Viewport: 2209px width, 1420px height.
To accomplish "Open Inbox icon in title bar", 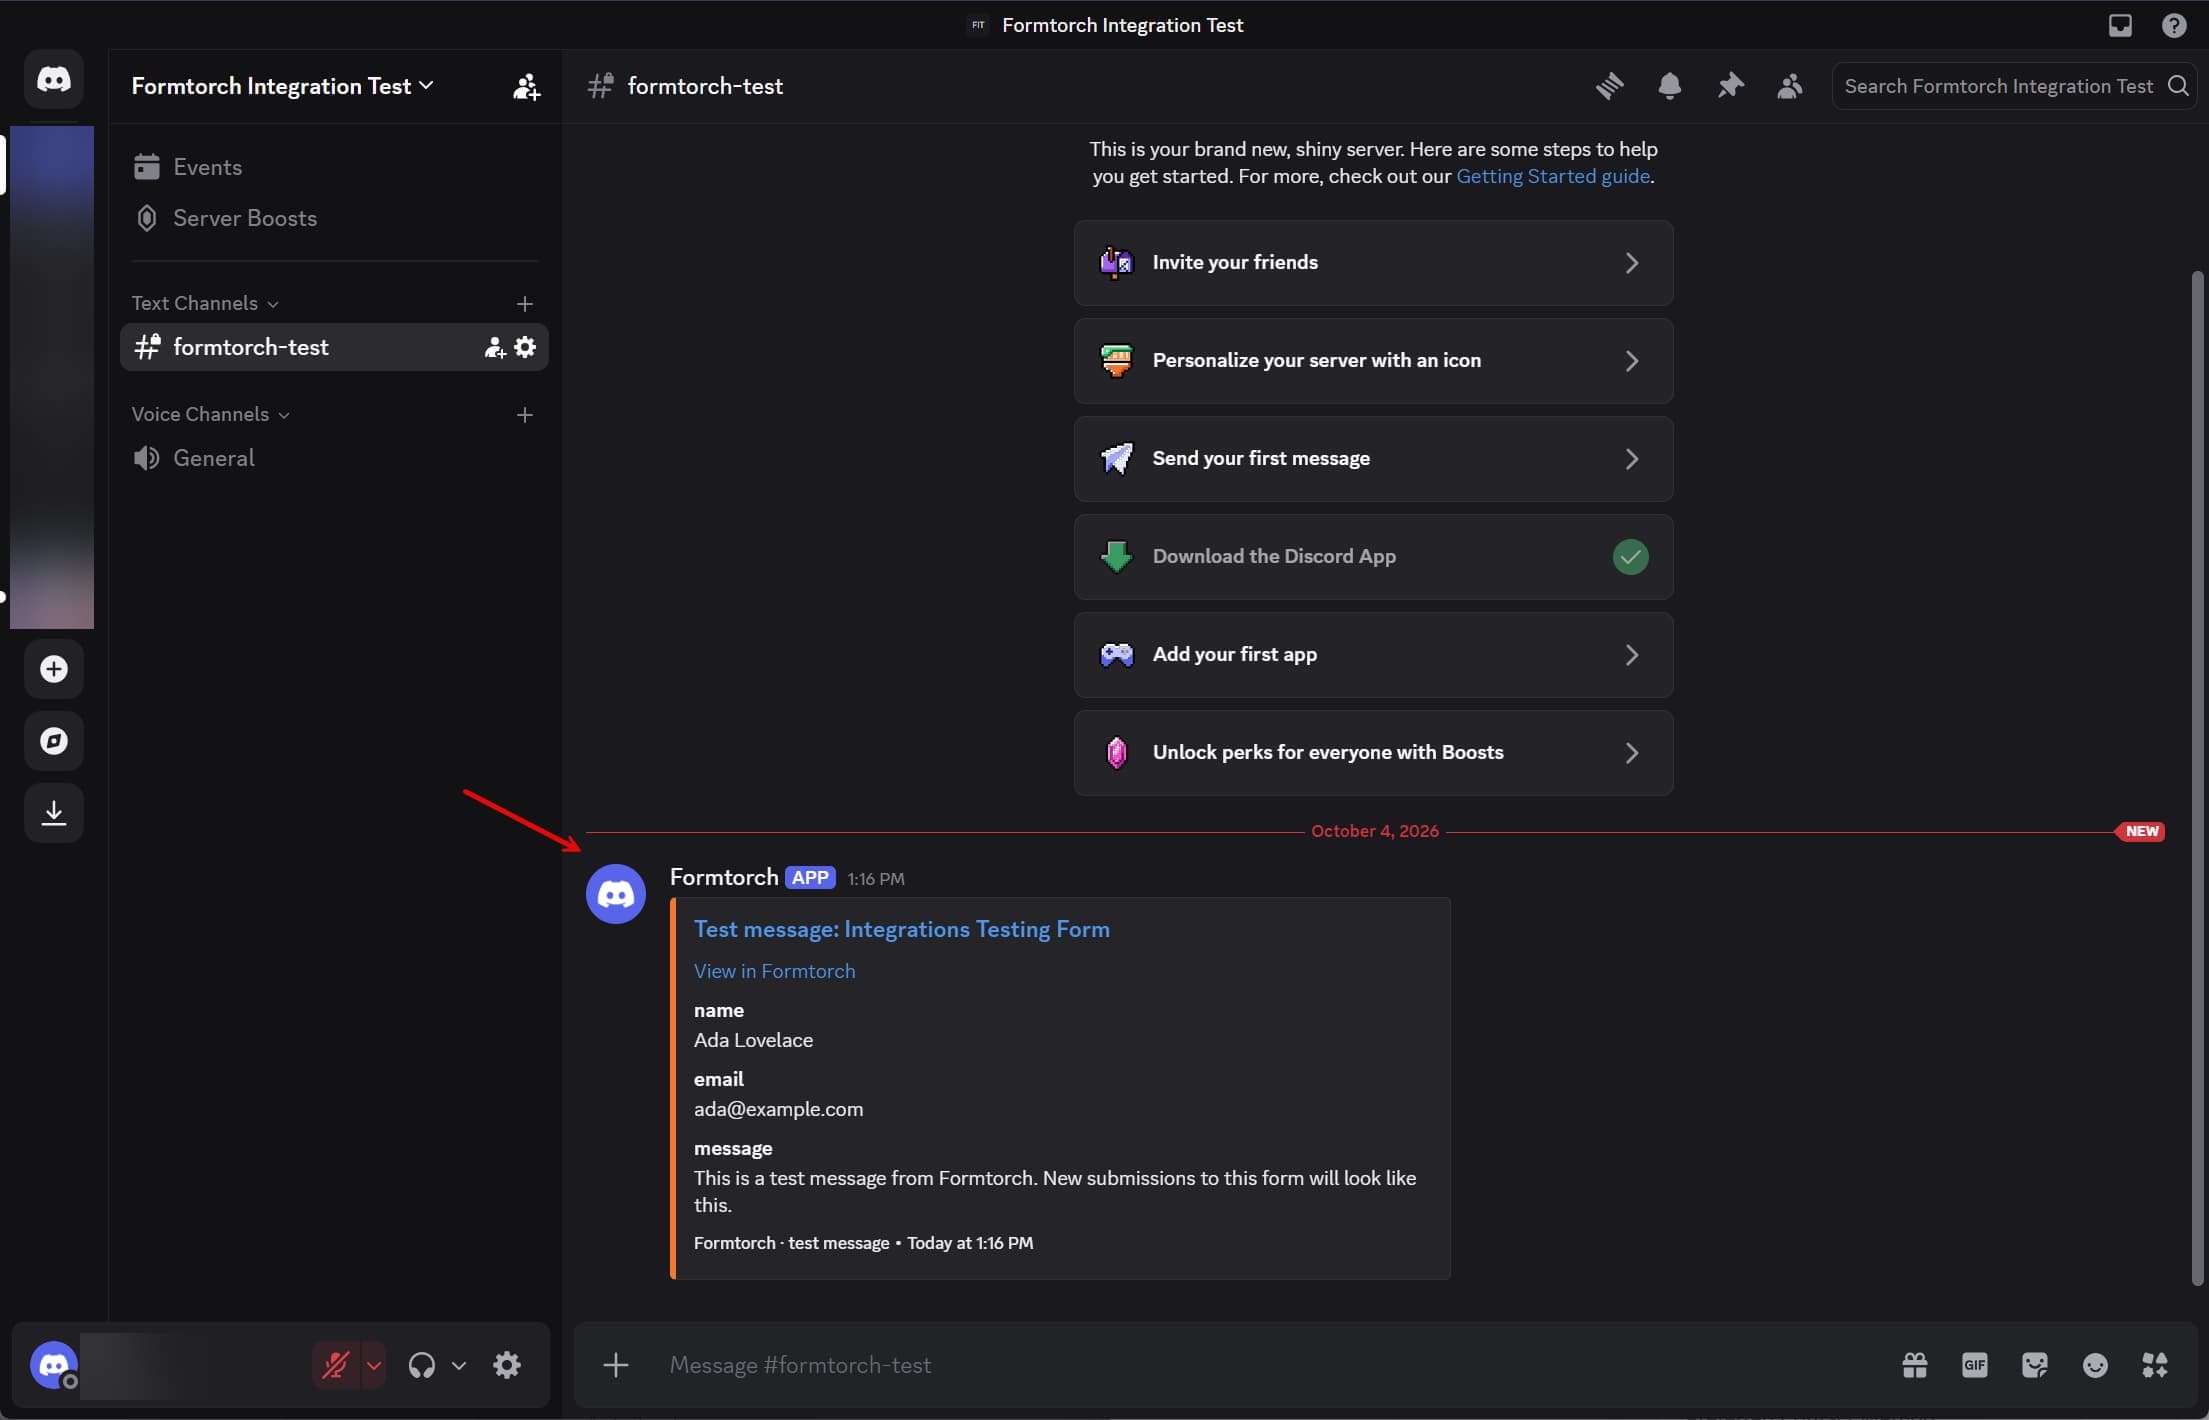I will (x=2120, y=25).
